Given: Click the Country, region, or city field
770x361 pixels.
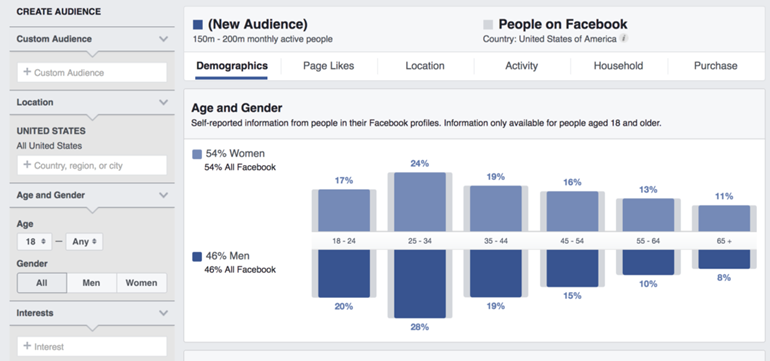Looking at the screenshot, I should click(x=92, y=166).
